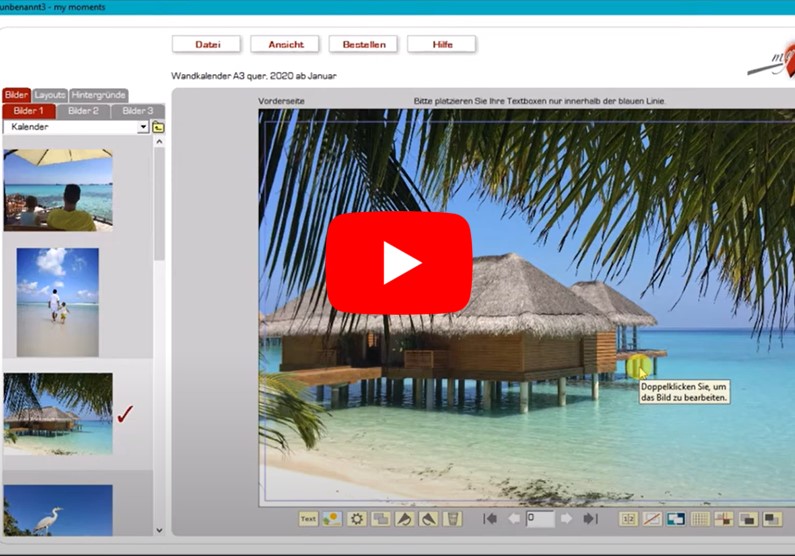This screenshot has width=795, height=556.
Task: Open the folder browse icon beside Kalender
Action: (158, 127)
